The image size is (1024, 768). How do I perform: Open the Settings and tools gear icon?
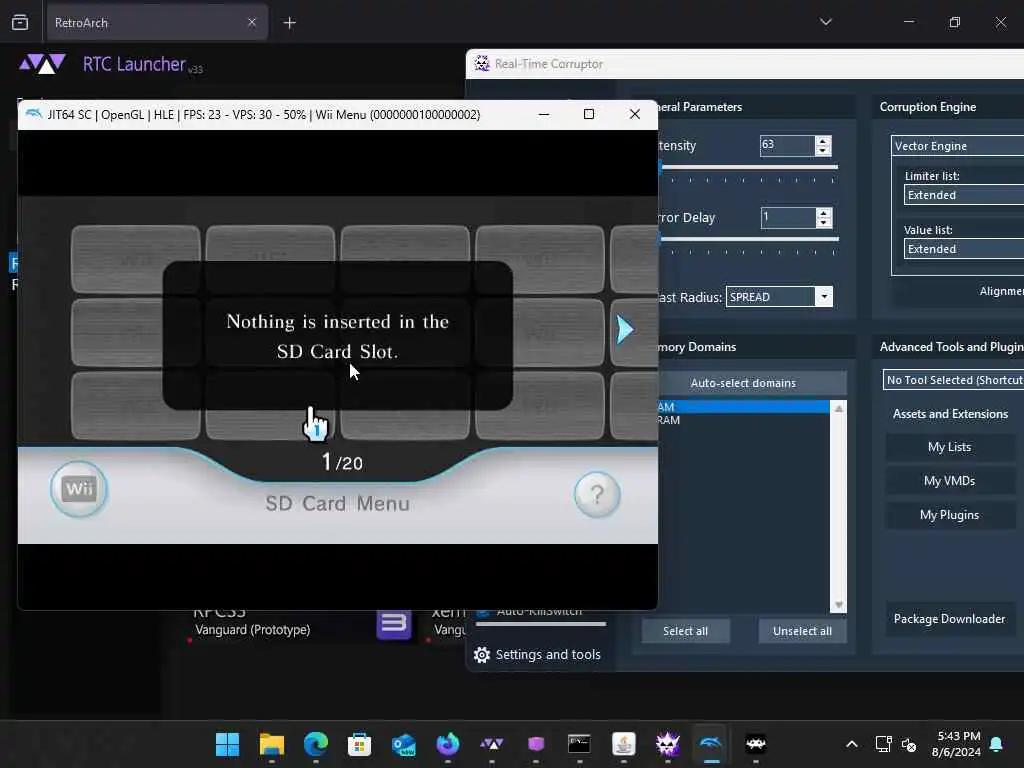pyautogui.click(x=482, y=654)
